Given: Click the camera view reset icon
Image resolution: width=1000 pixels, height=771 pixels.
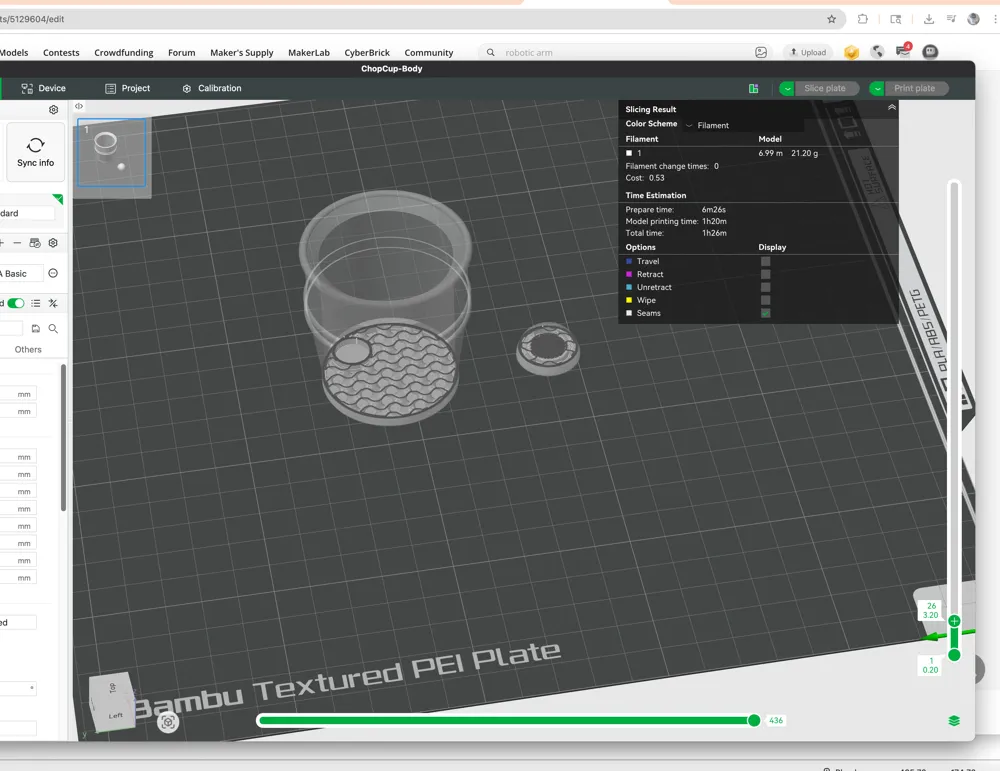Looking at the screenshot, I should [x=168, y=722].
